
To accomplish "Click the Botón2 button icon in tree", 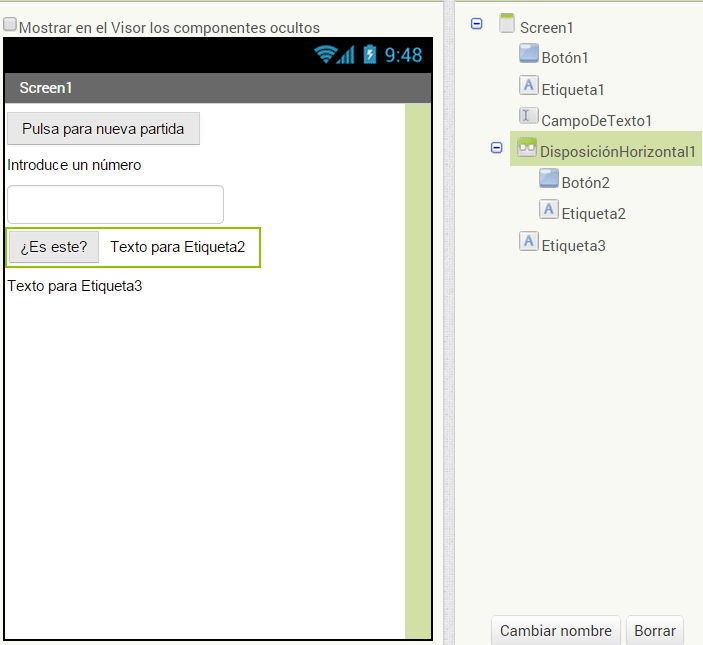I will point(549,179).
